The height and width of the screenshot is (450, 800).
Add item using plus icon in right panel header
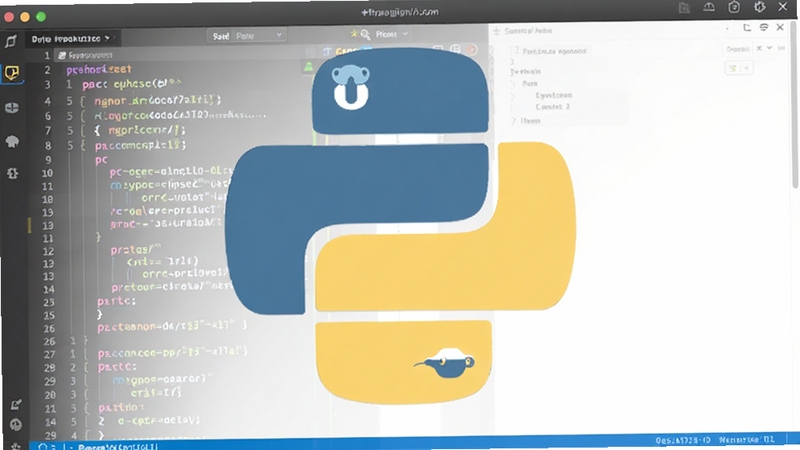click(496, 31)
